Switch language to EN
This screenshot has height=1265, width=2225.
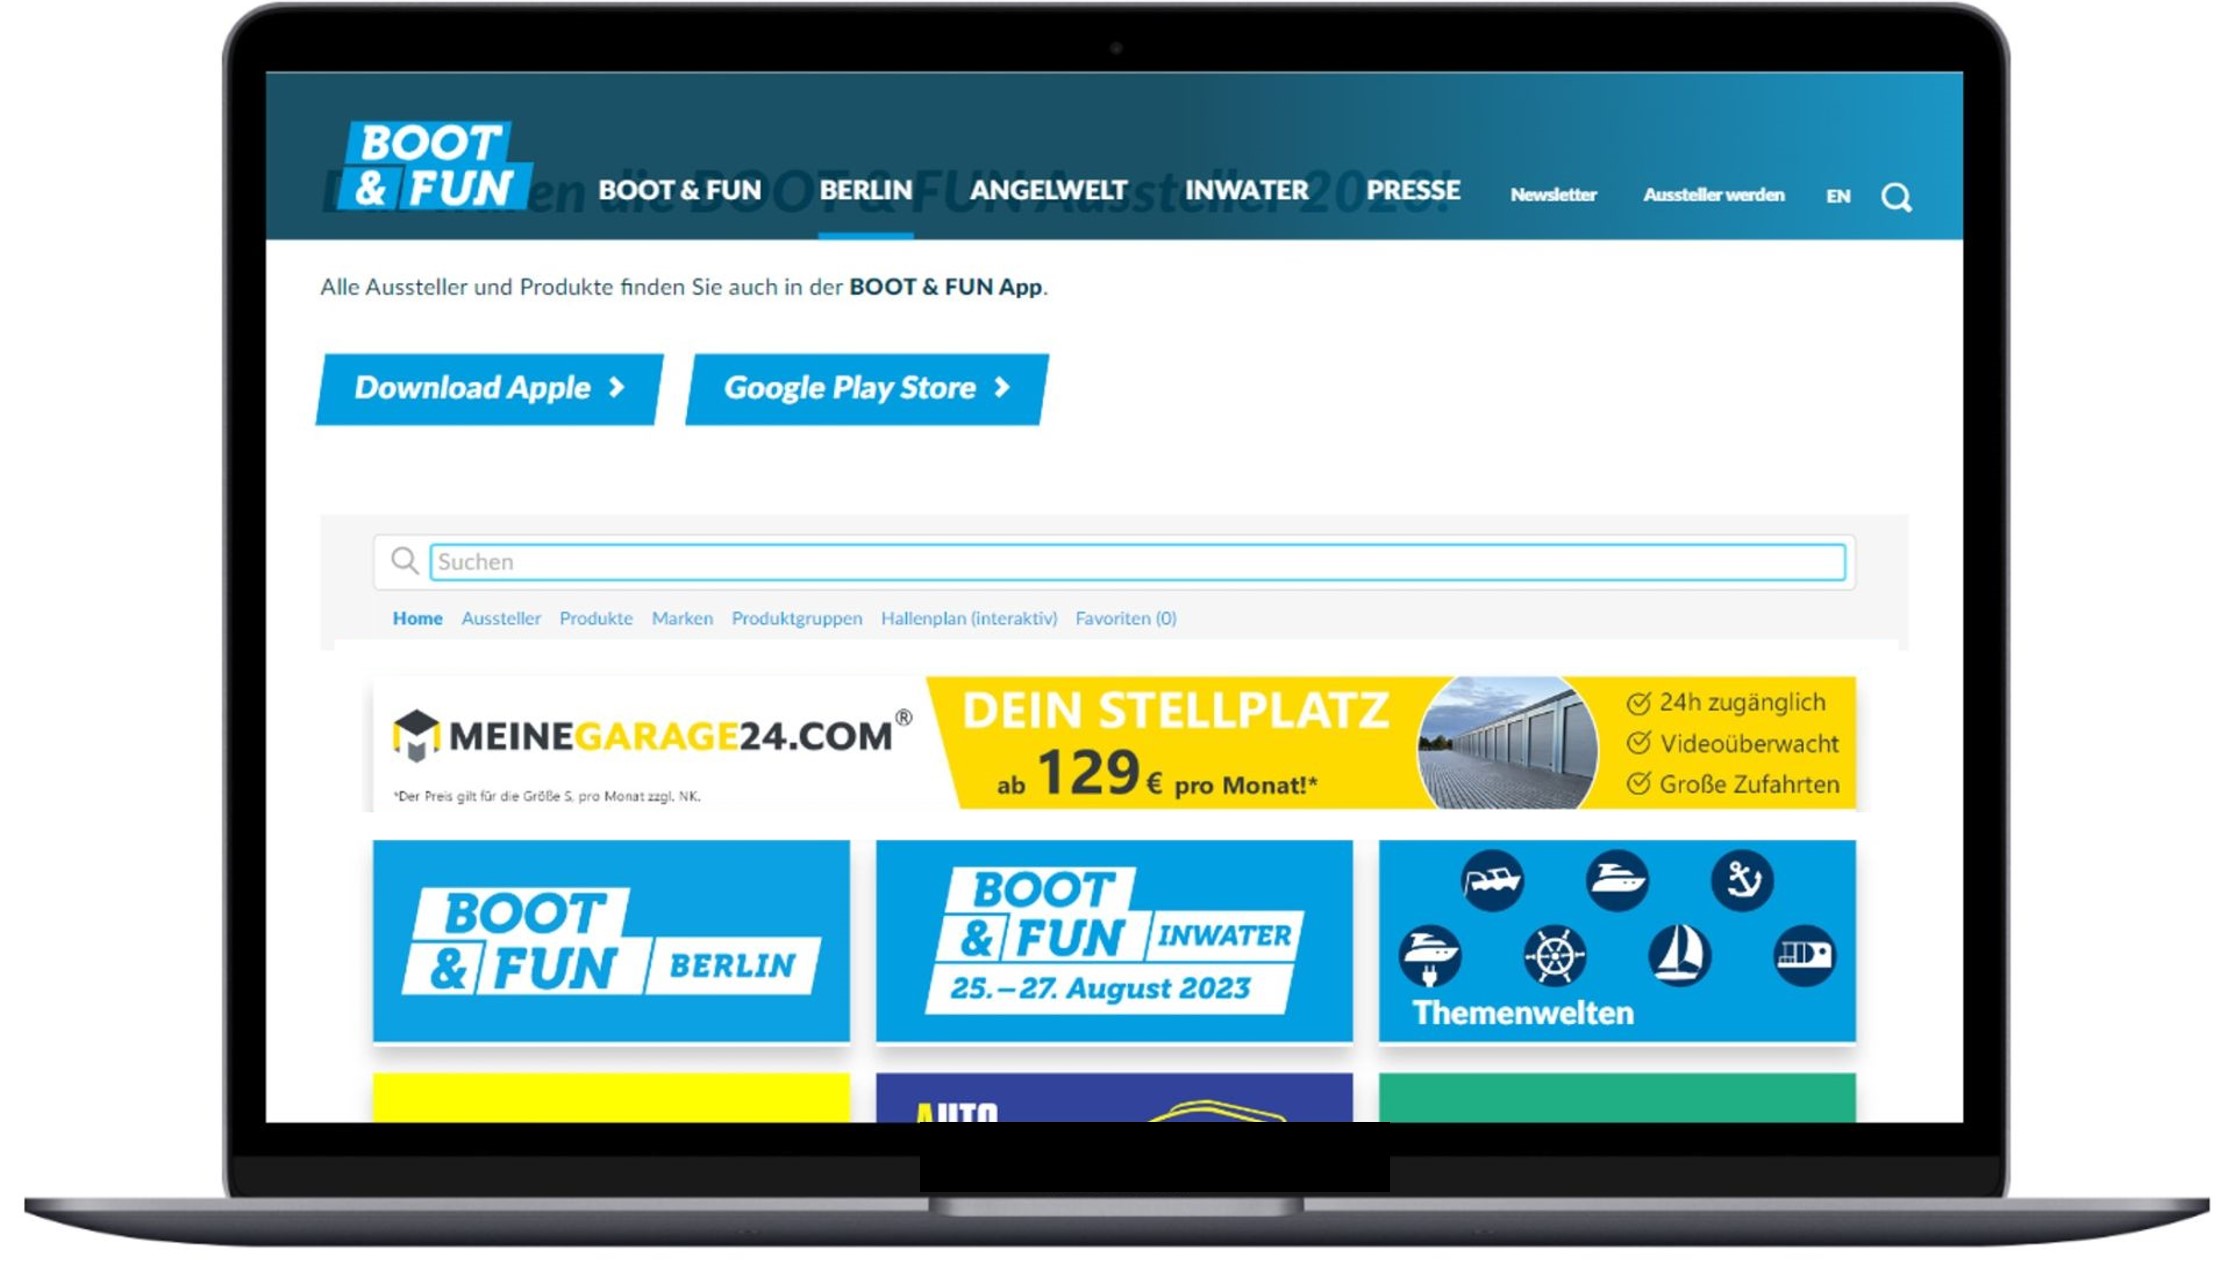1838,196
